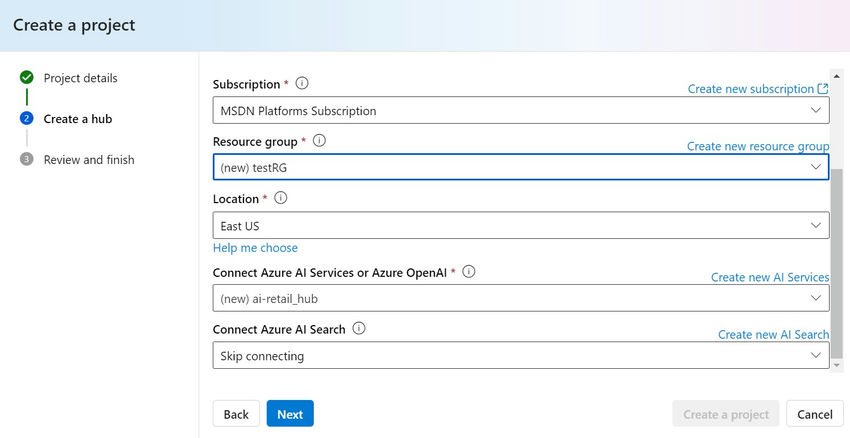Open the Location dropdown showing East US
The width and height of the screenshot is (850, 438).
tap(520, 226)
